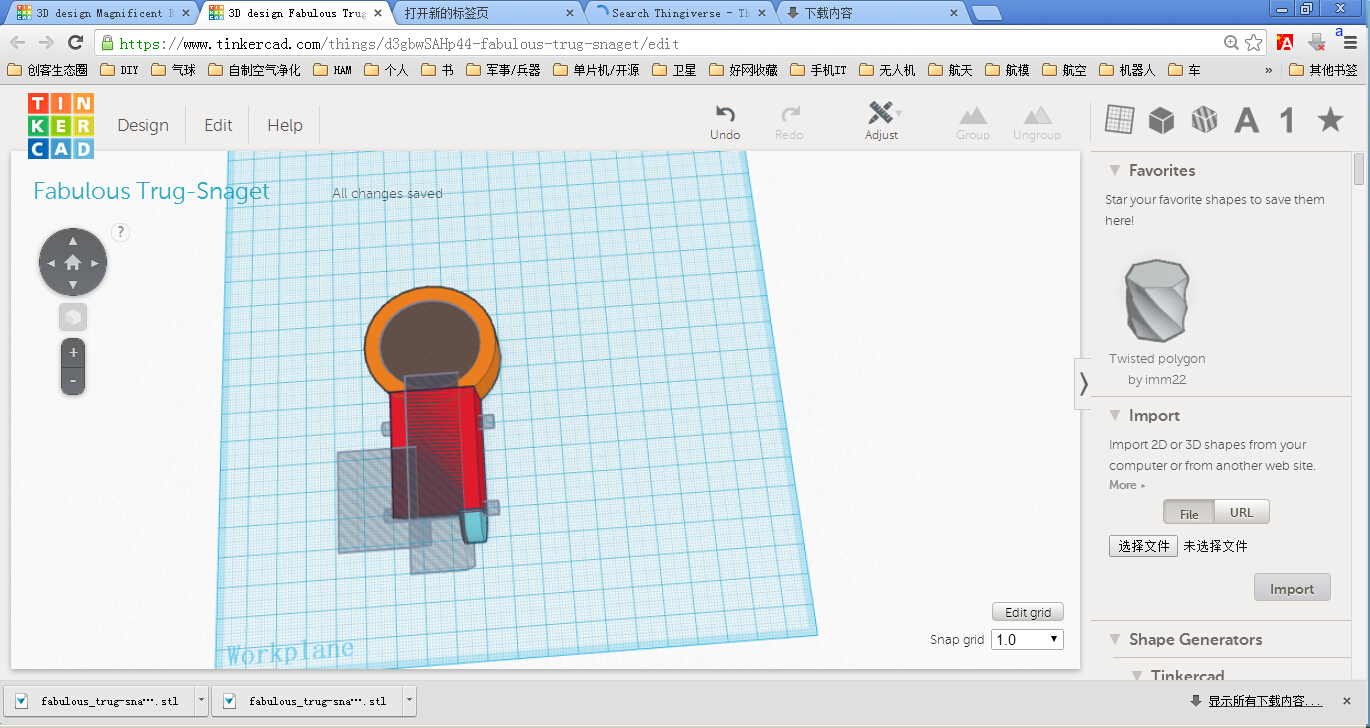Collapse the Tinkercad generators subsection
The image size is (1370, 728).
1136,676
